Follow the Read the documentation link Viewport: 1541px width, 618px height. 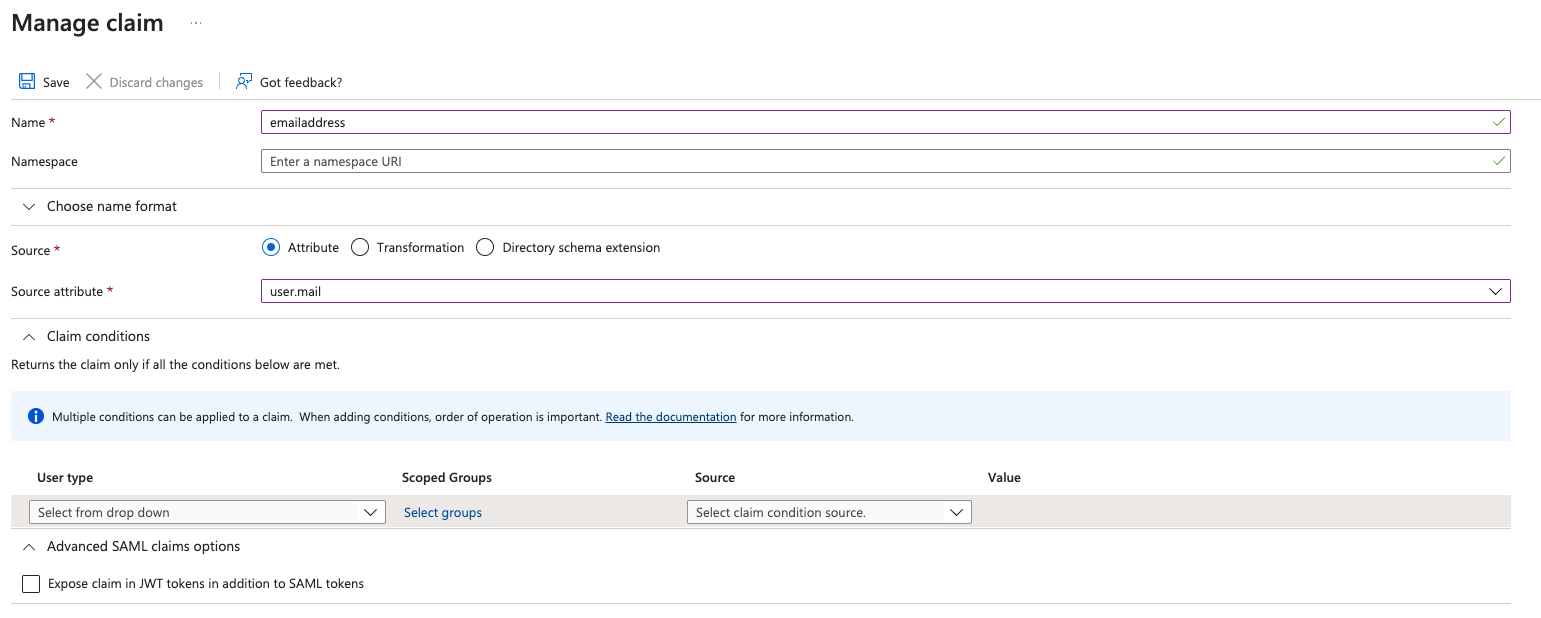pyautogui.click(x=671, y=416)
